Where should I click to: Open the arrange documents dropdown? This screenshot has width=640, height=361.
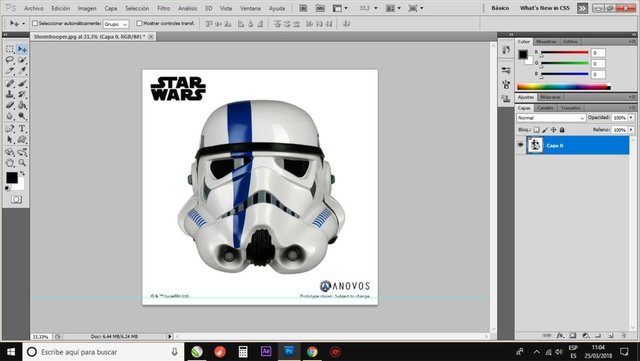click(x=395, y=8)
